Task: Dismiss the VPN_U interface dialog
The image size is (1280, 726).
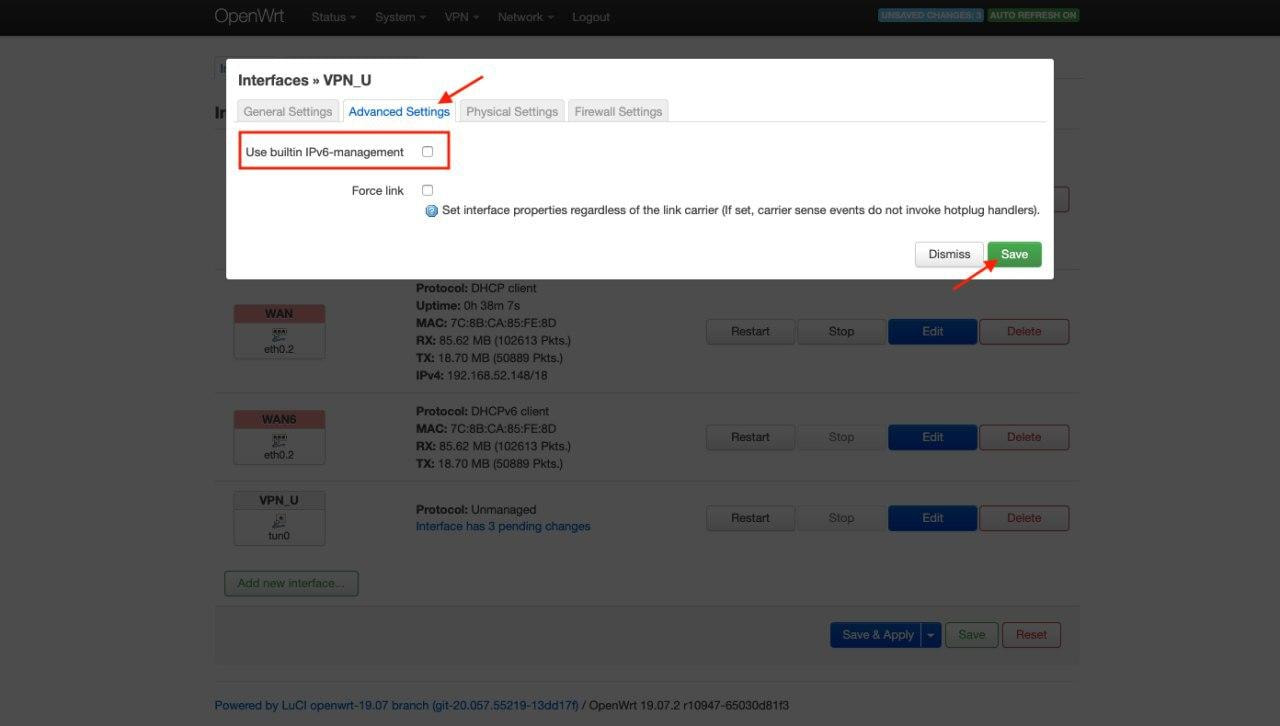Action: (949, 254)
